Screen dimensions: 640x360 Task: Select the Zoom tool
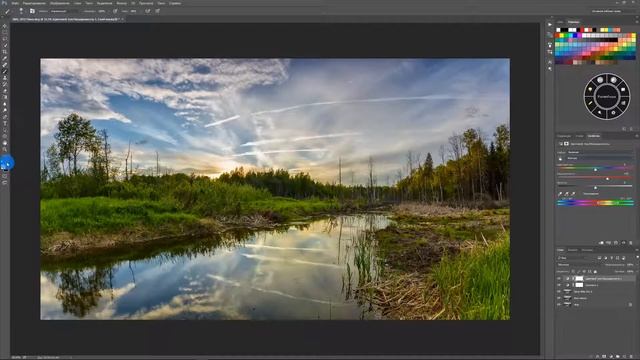[4, 150]
